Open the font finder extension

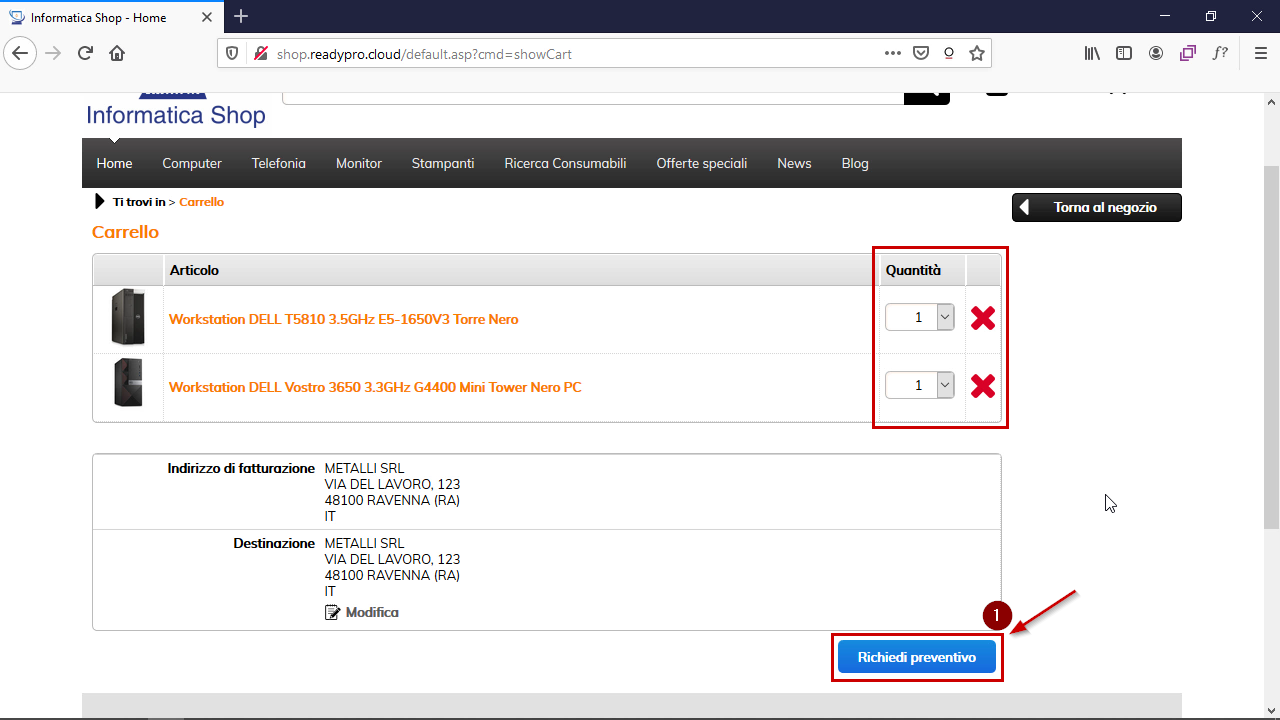[1220, 53]
